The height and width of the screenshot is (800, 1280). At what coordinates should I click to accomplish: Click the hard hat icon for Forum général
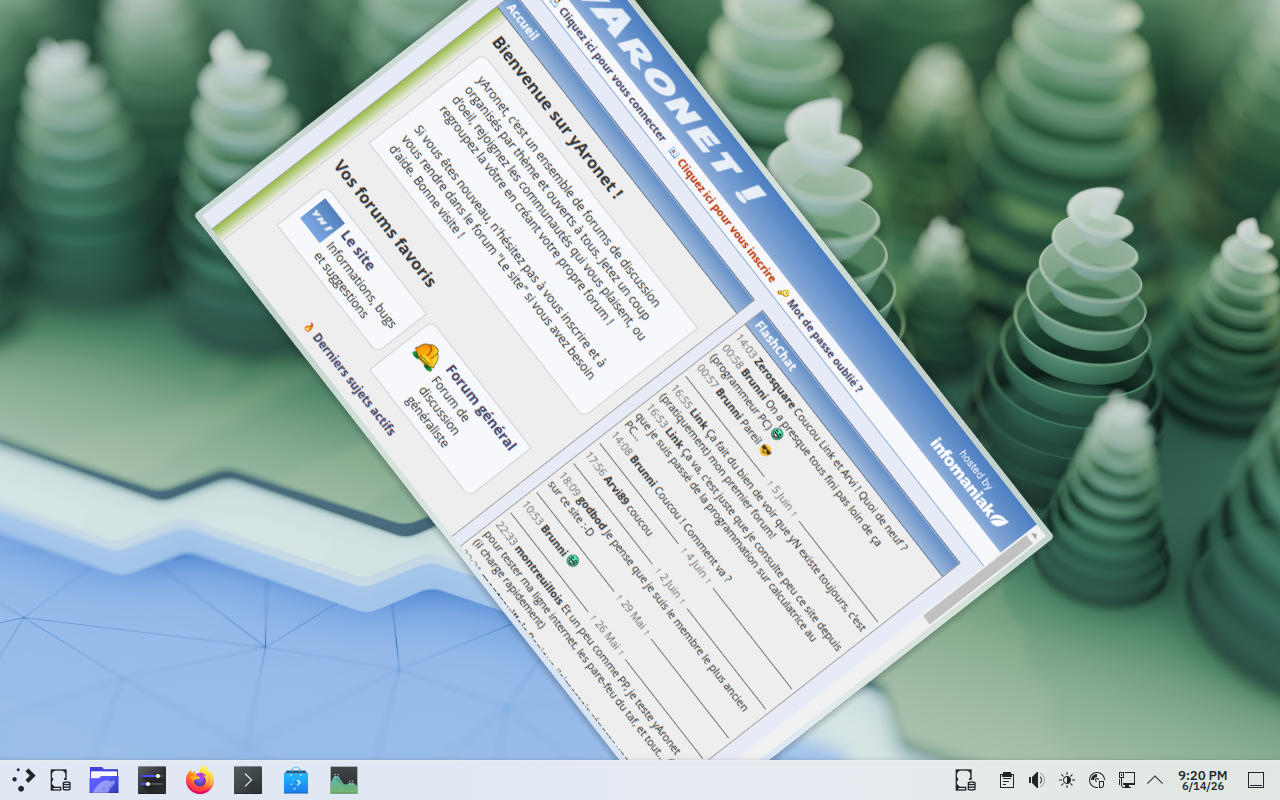(x=427, y=356)
